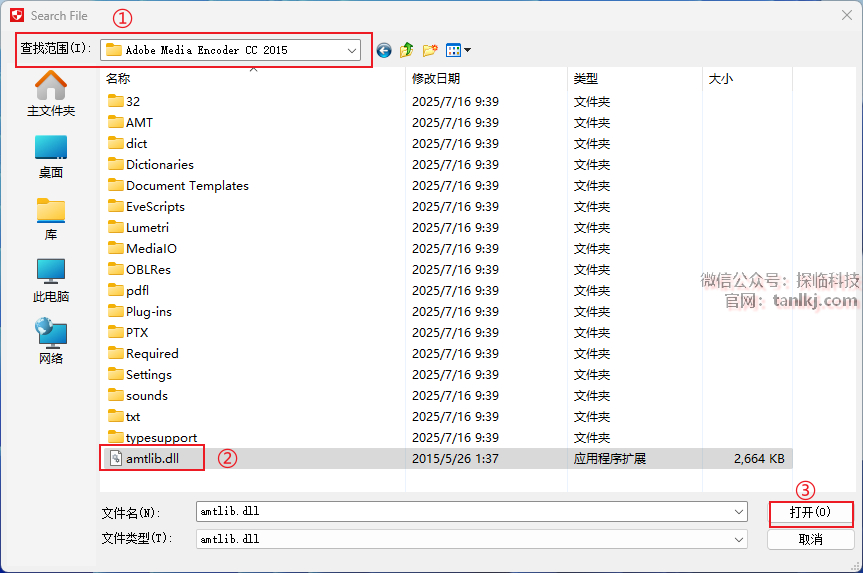
Task: Click the 2015/5/26 1:37 date cell
Action: (x=455, y=459)
